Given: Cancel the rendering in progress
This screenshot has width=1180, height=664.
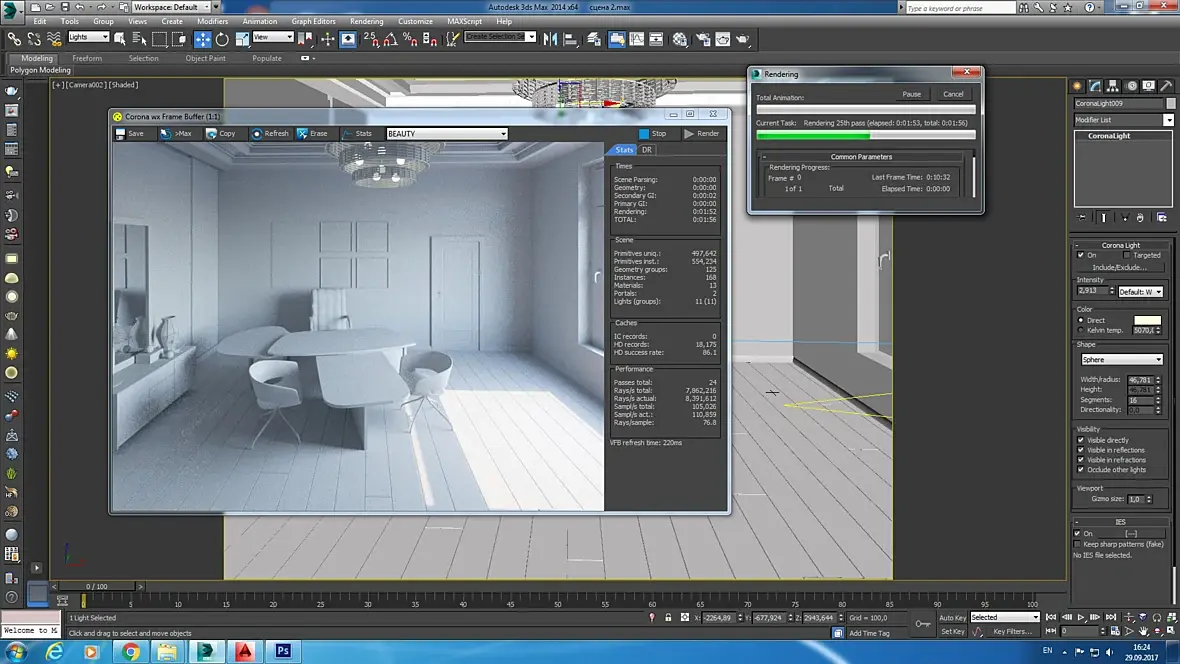Looking at the screenshot, I should coord(953,94).
